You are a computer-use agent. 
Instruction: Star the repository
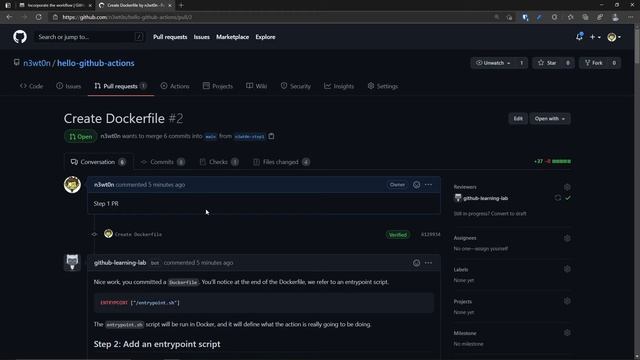point(547,63)
